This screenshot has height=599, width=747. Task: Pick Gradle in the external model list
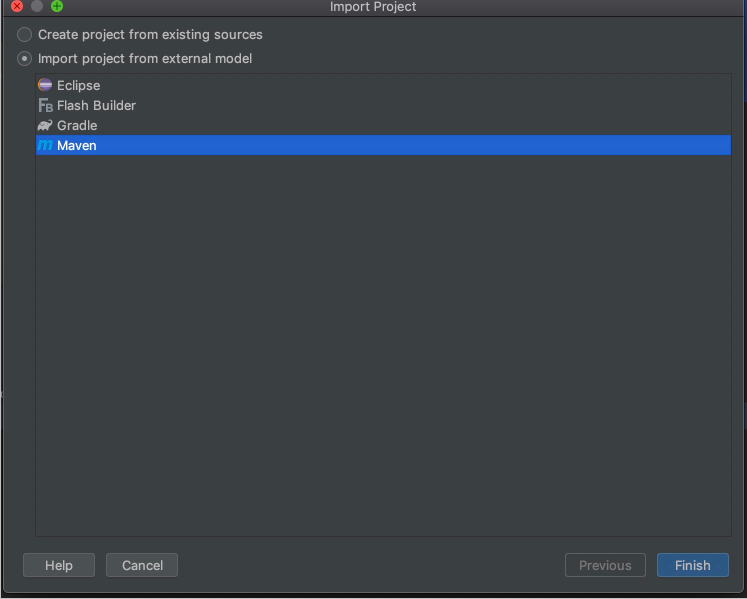(x=77, y=125)
